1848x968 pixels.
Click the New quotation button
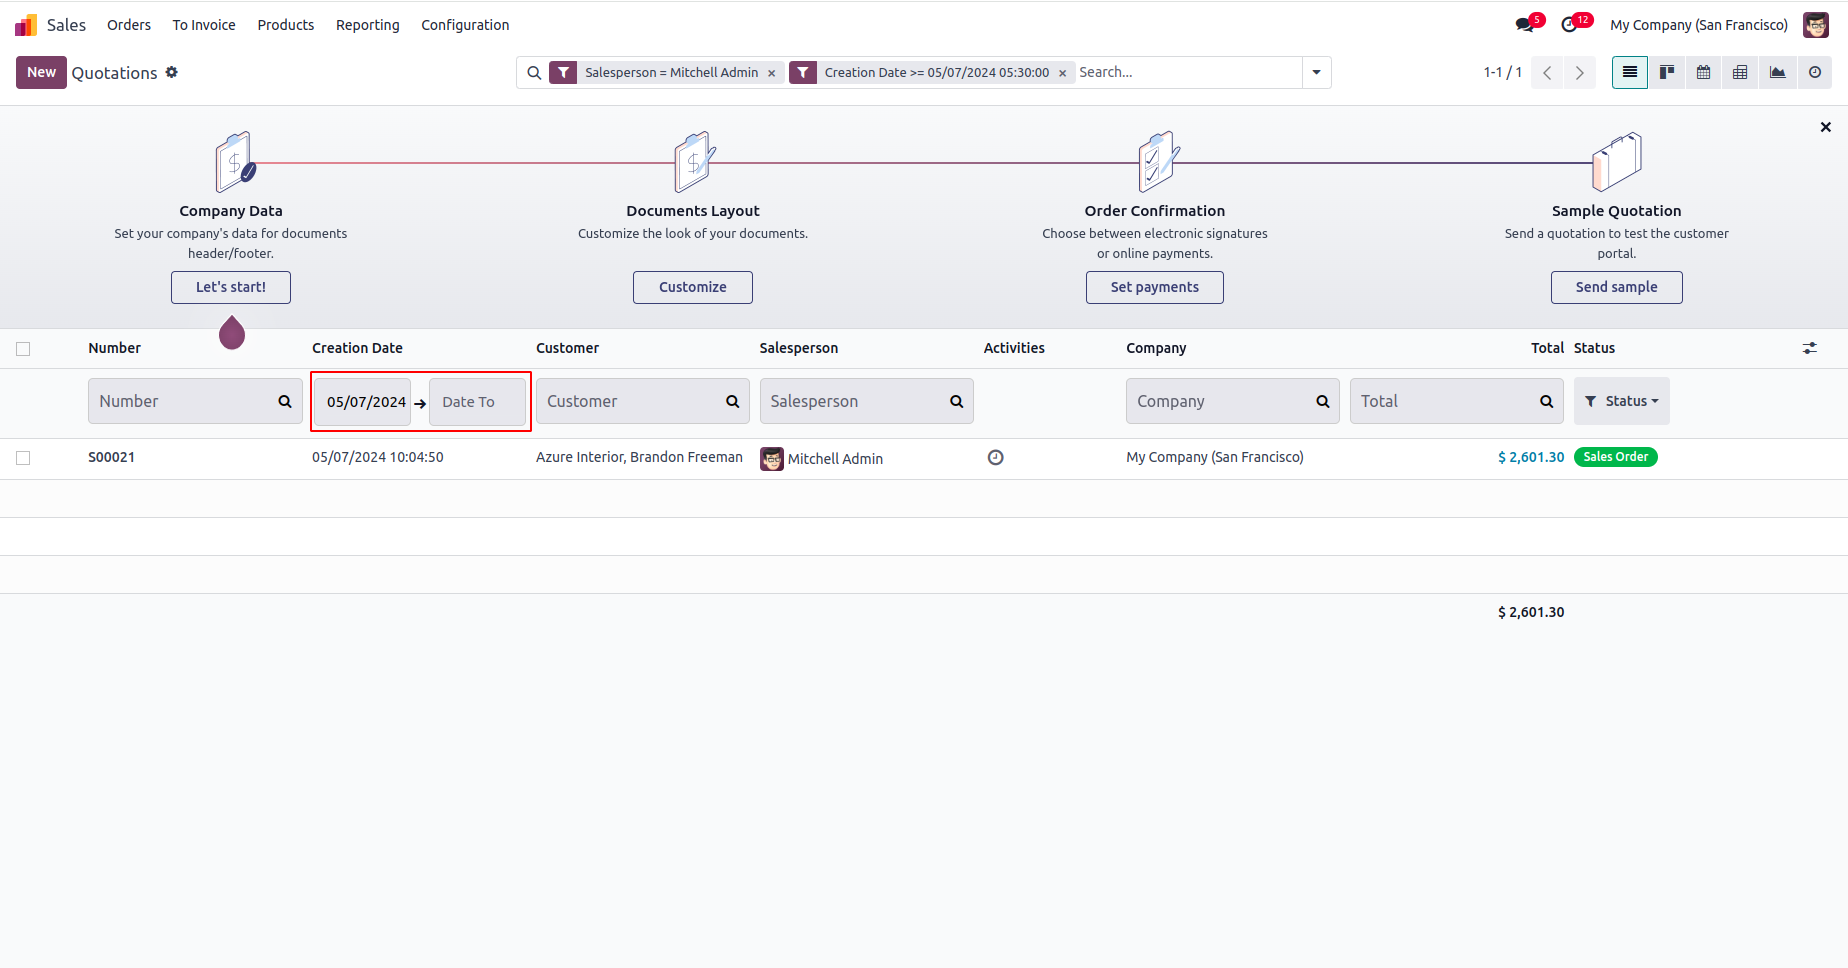(x=42, y=72)
